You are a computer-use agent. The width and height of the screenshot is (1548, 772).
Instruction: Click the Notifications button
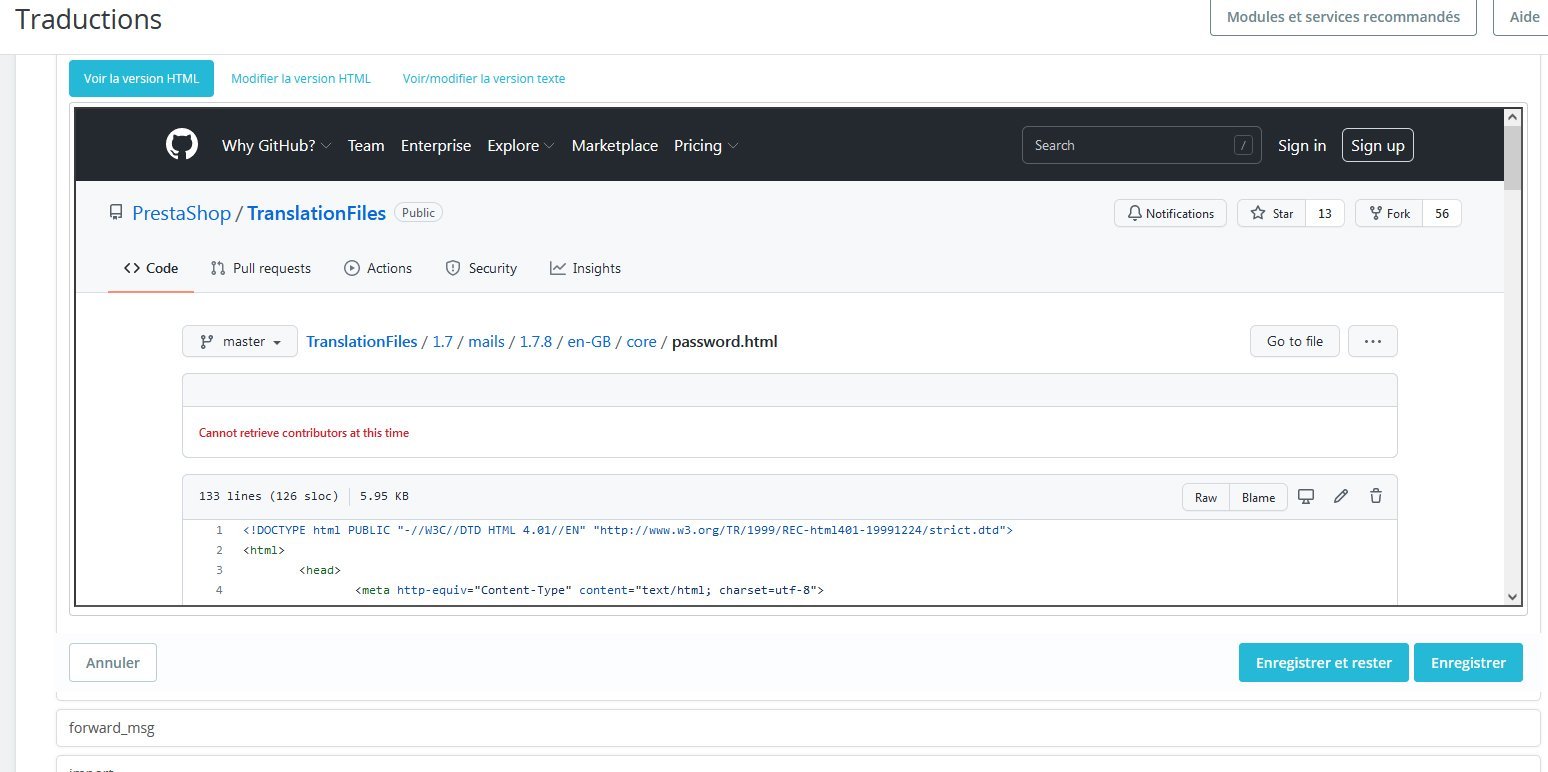click(x=1170, y=213)
